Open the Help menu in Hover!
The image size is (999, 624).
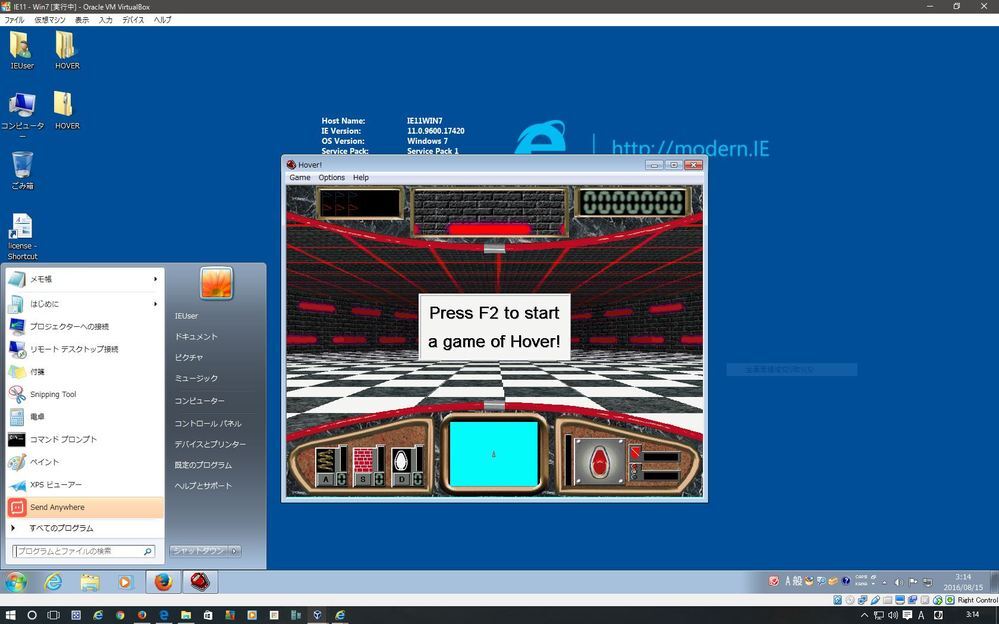coord(361,178)
